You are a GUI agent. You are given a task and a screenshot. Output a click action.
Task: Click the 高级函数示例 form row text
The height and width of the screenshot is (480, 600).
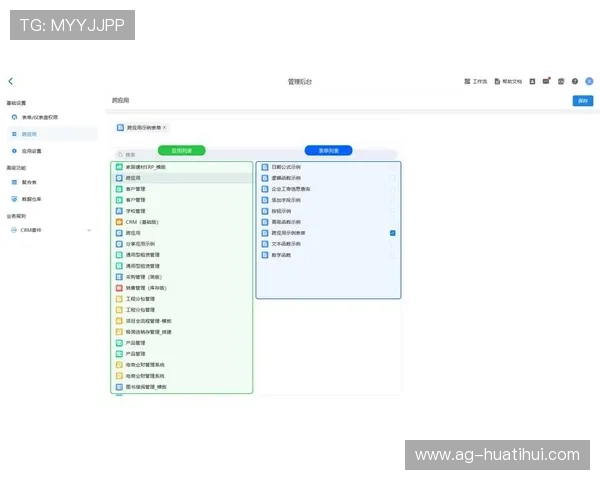(286, 222)
